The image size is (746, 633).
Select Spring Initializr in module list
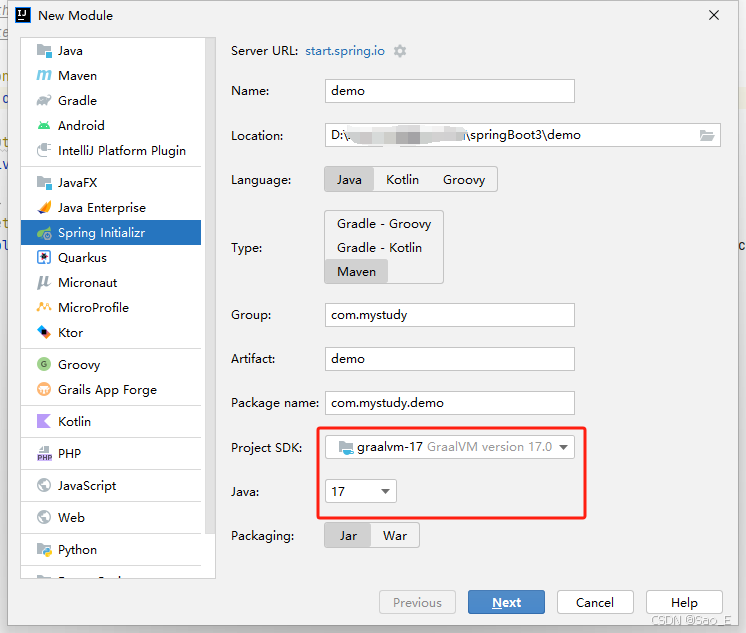[x=111, y=233]
